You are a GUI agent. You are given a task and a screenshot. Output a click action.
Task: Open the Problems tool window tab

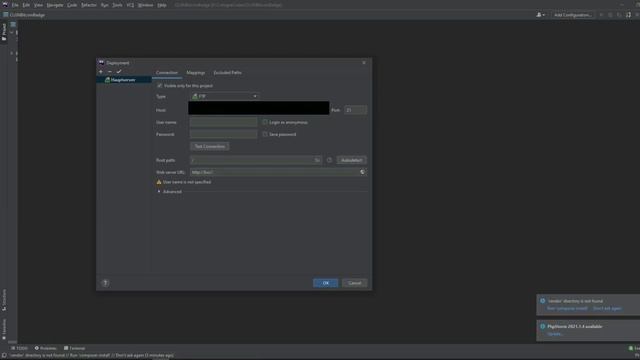tap(45, 348)
